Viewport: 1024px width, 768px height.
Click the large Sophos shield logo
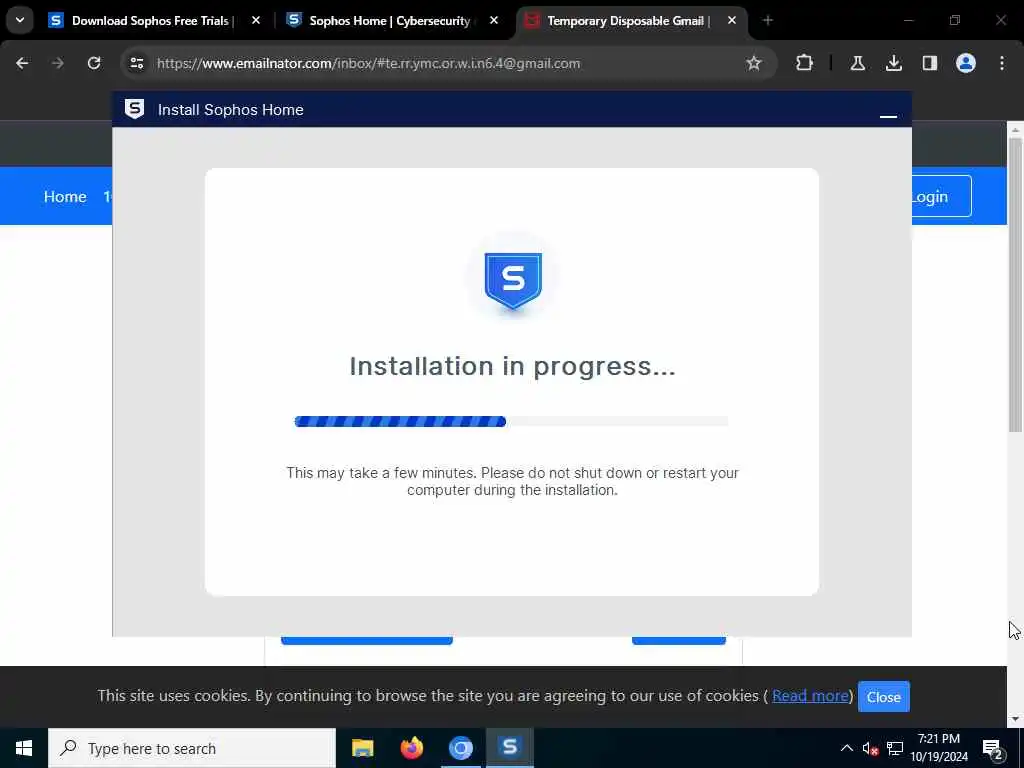513,280
